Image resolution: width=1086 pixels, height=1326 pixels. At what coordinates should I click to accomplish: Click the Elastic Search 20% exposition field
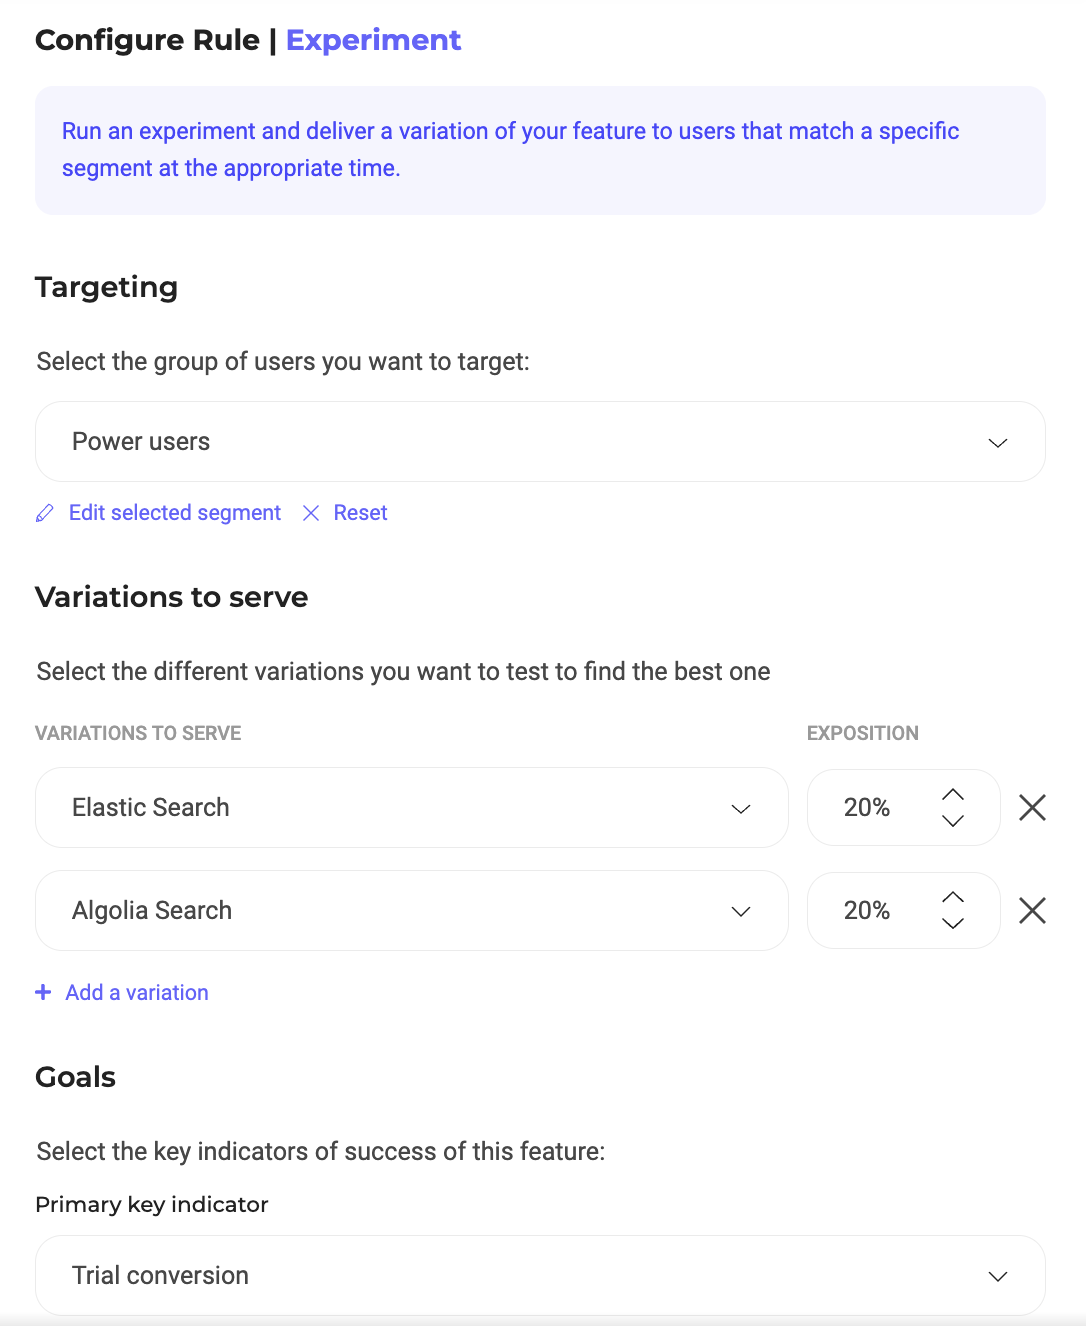868,808
